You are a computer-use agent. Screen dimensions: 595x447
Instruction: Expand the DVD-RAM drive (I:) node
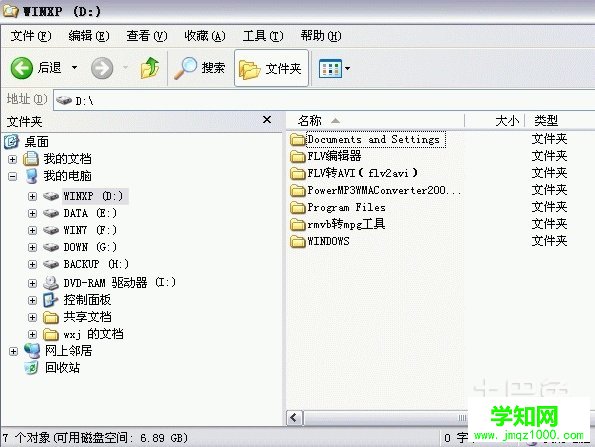click(32, 283)
